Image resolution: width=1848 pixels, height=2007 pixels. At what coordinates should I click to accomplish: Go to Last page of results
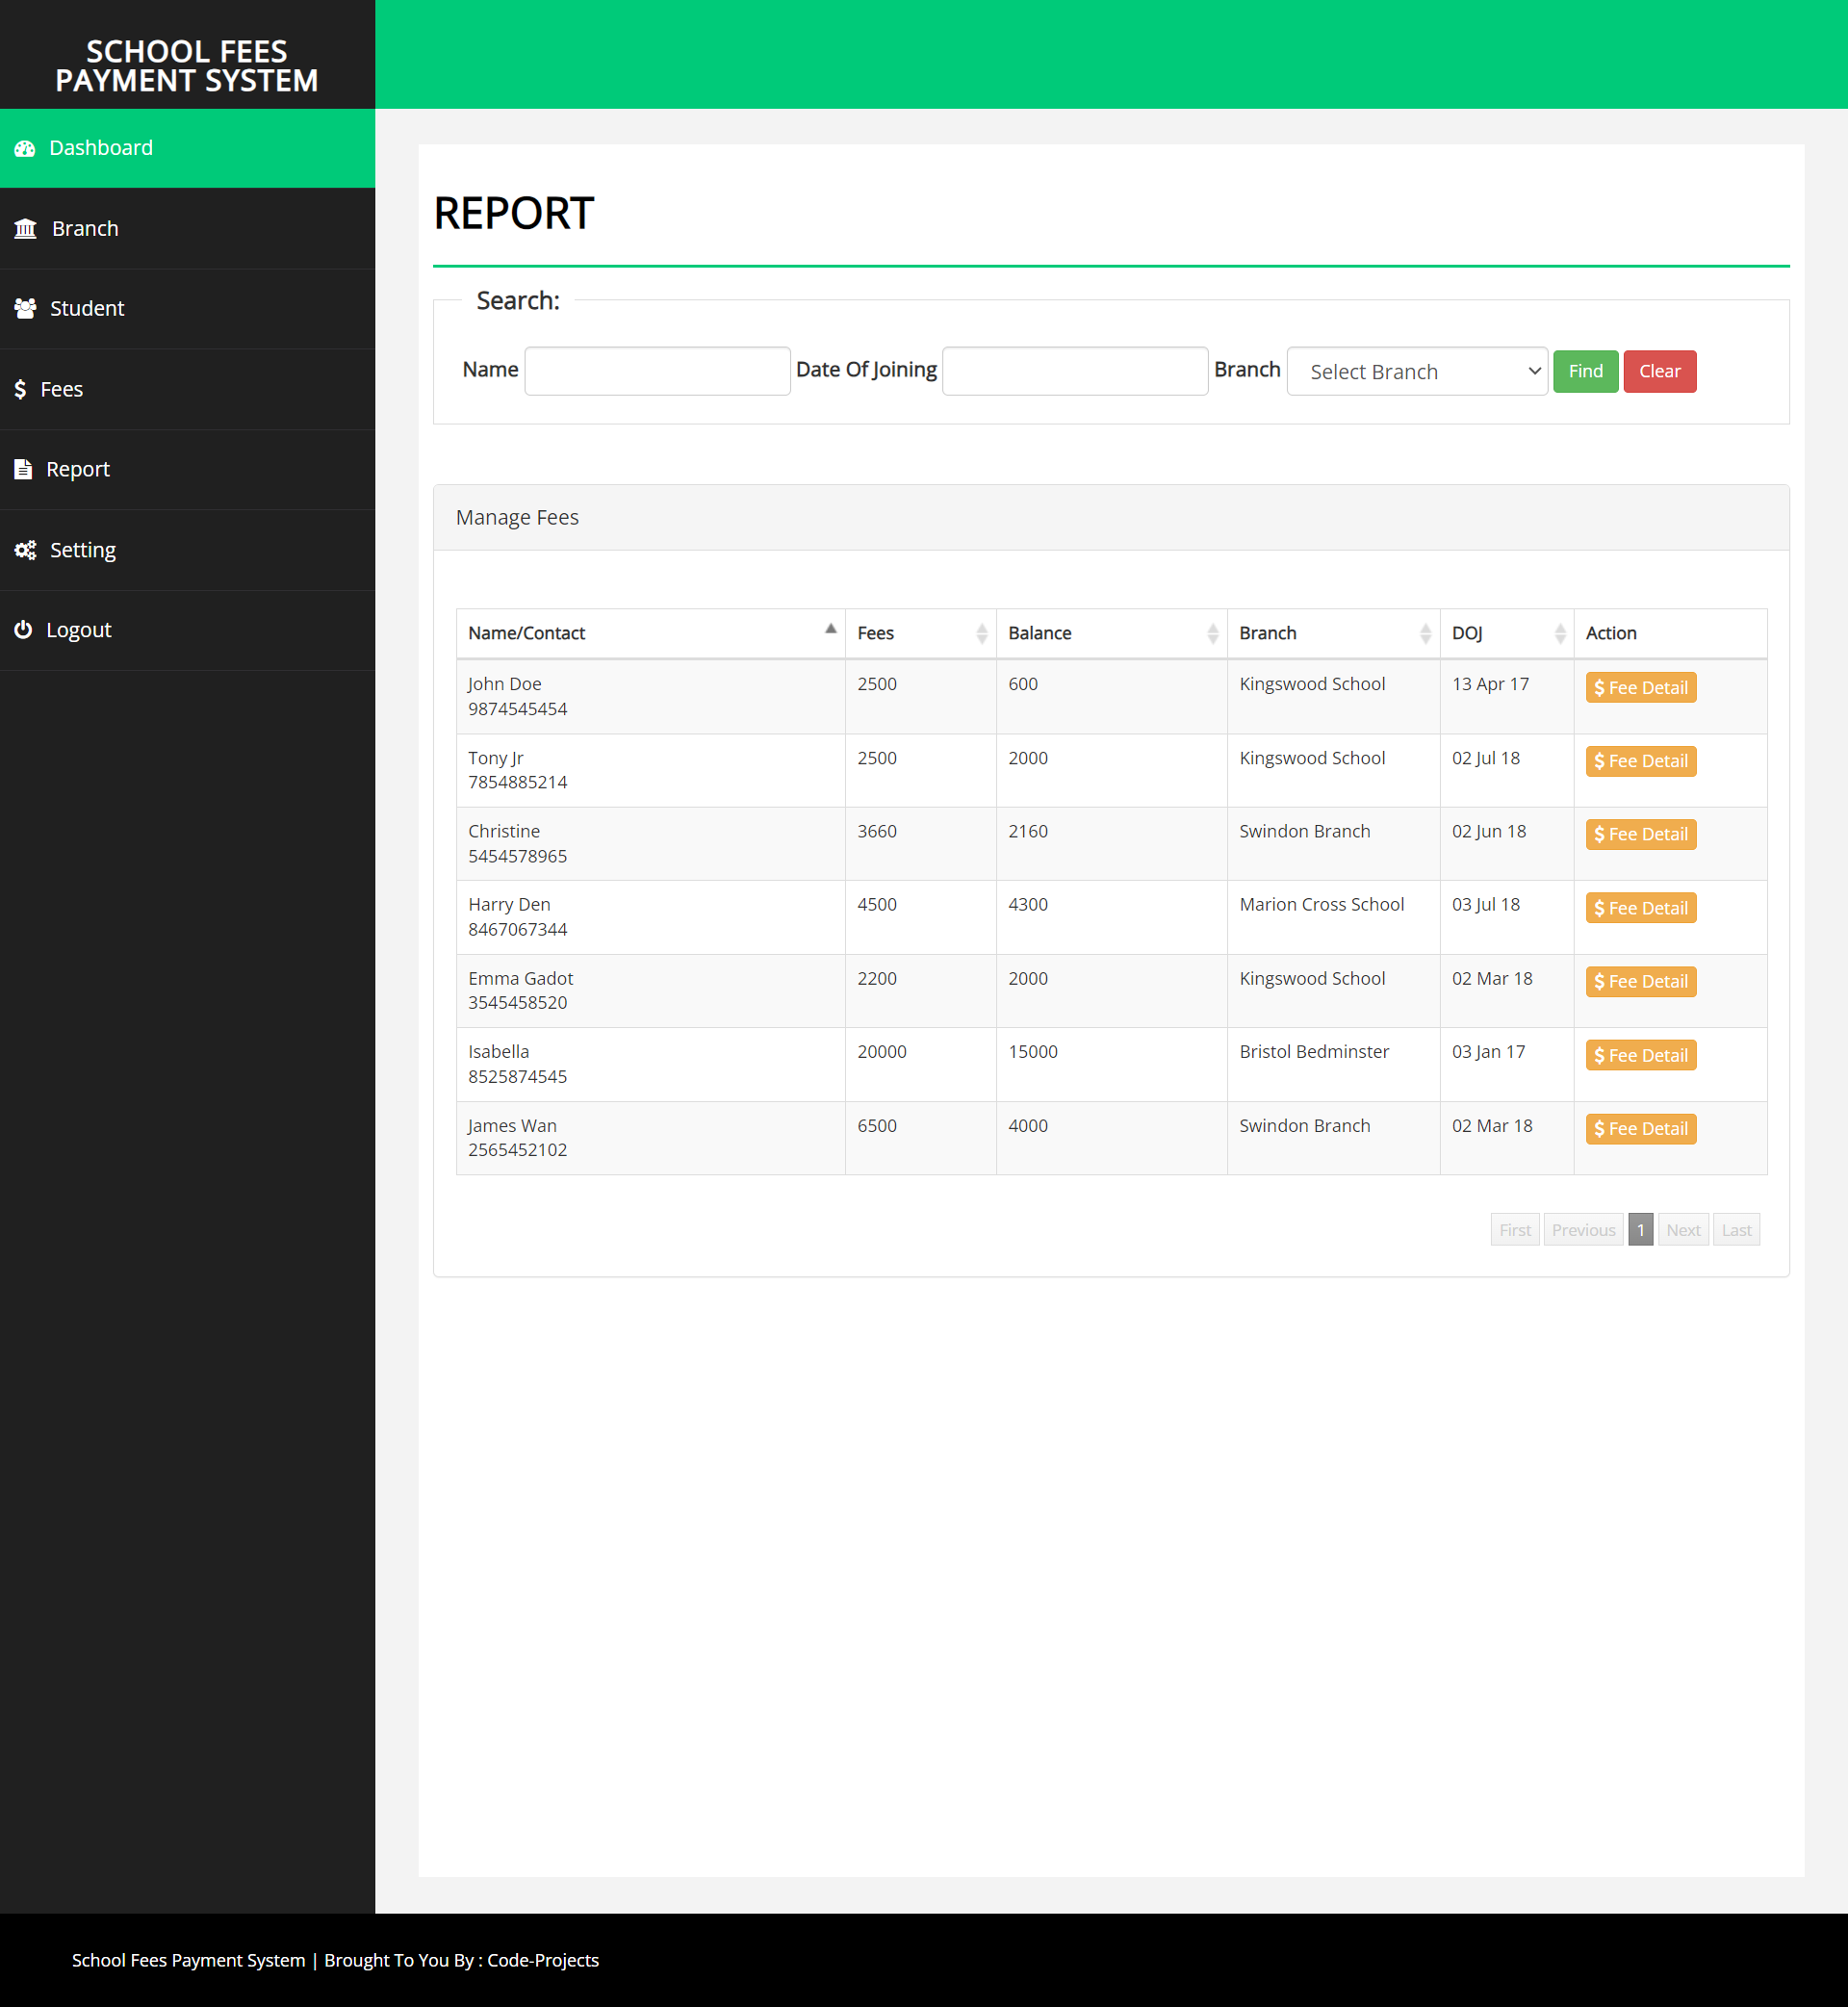pos(1736,1230)
